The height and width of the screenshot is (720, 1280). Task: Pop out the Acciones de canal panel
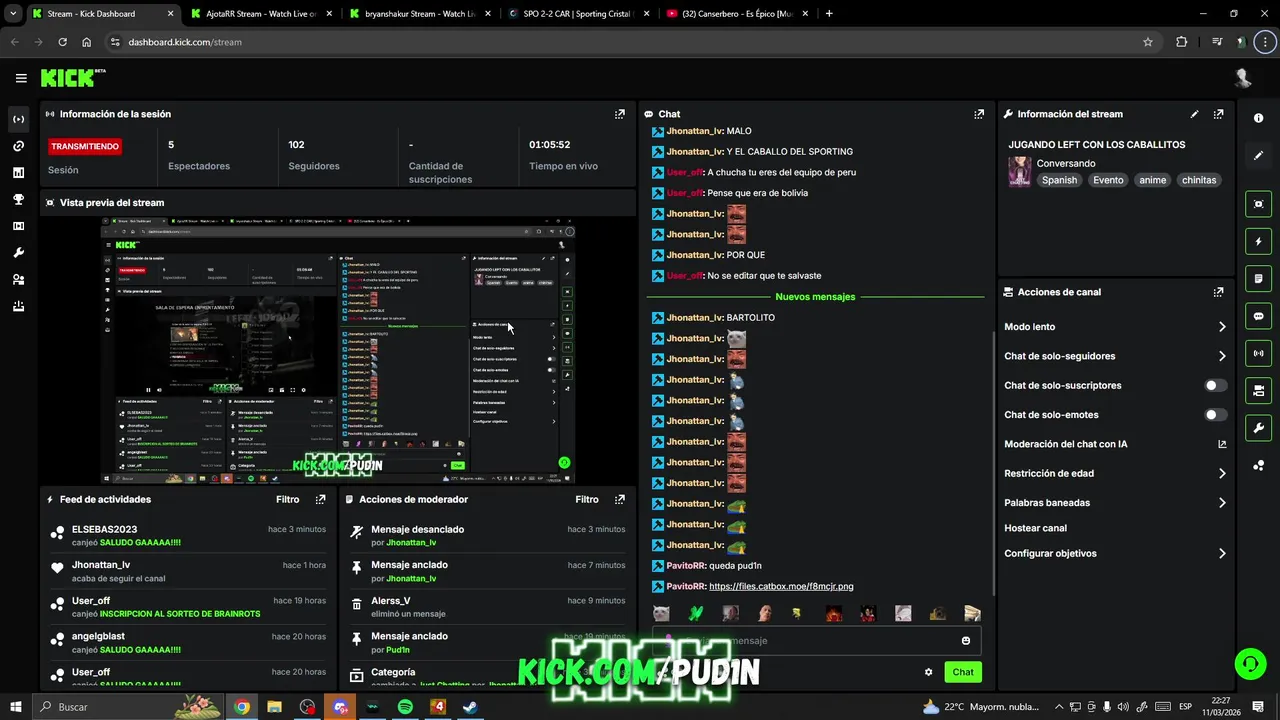pos(1218,292)
